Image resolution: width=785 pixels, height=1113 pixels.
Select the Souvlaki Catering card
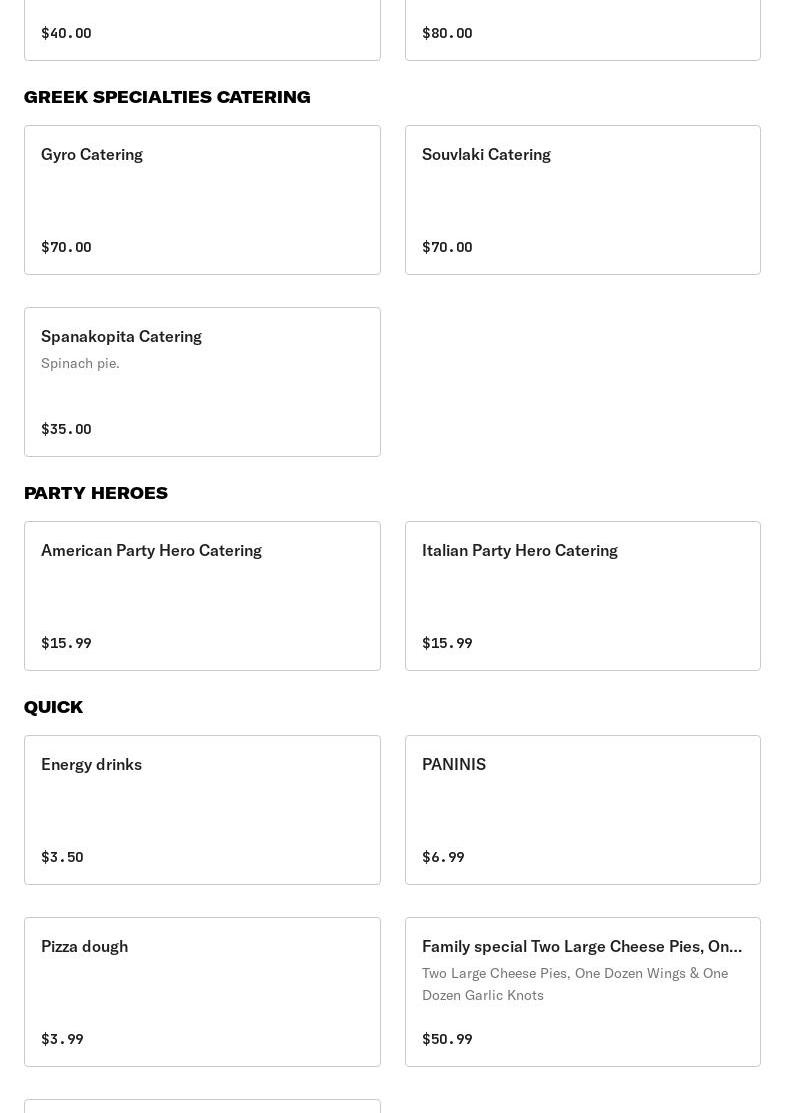[x=582, y=199]
